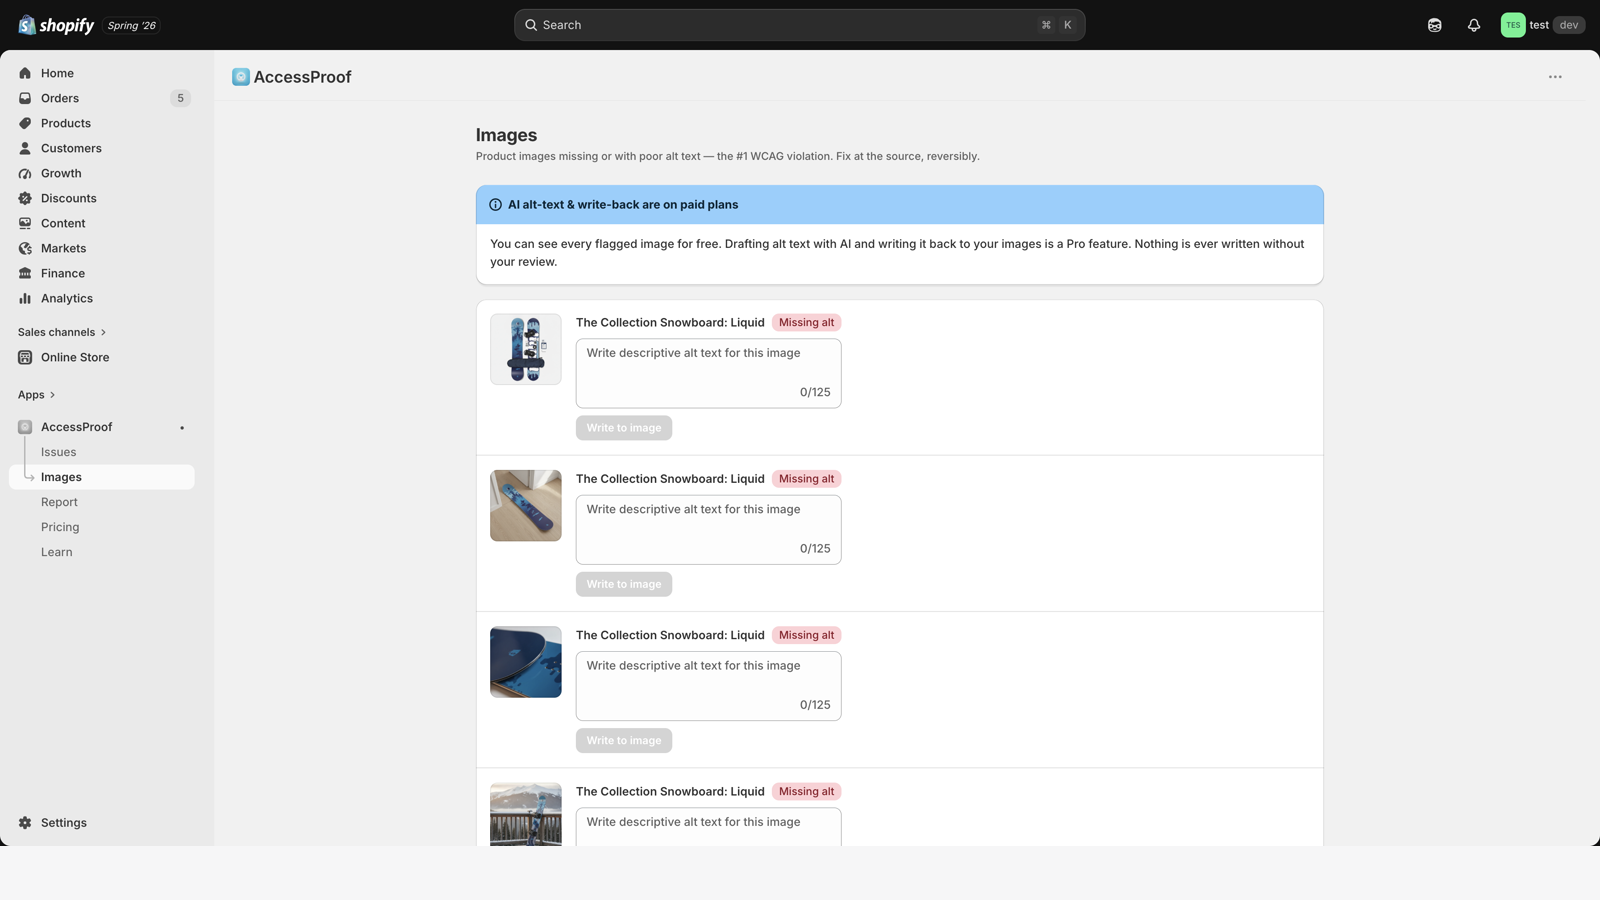1600x900 pixels.
Task: Click the Shopify logo
Action: pyautogui.click(x=56, y=25)
